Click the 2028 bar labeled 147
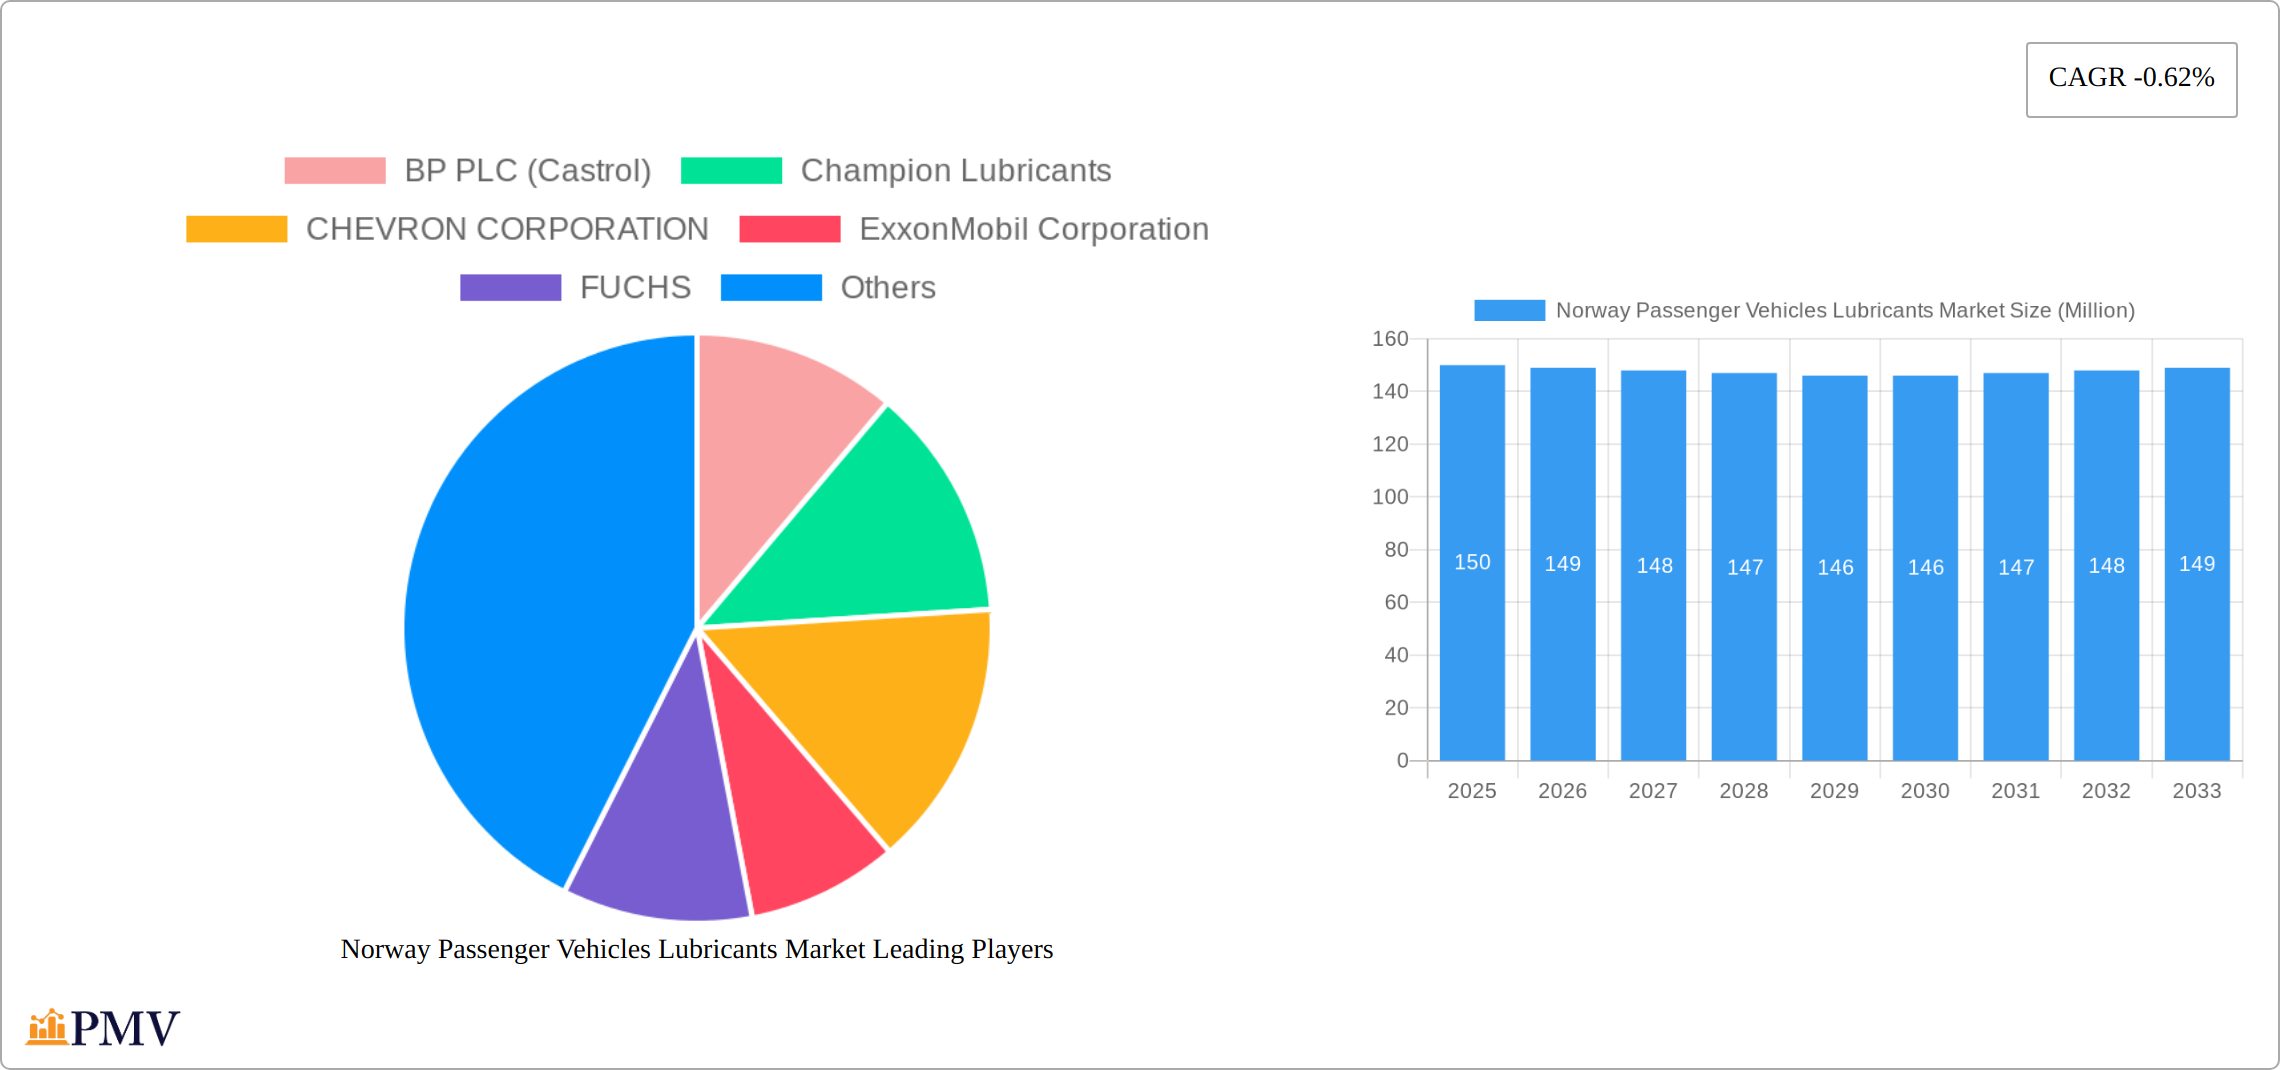Image resolution: width=2280 pixels, height=1070 pixels. tap(1744, 567)
